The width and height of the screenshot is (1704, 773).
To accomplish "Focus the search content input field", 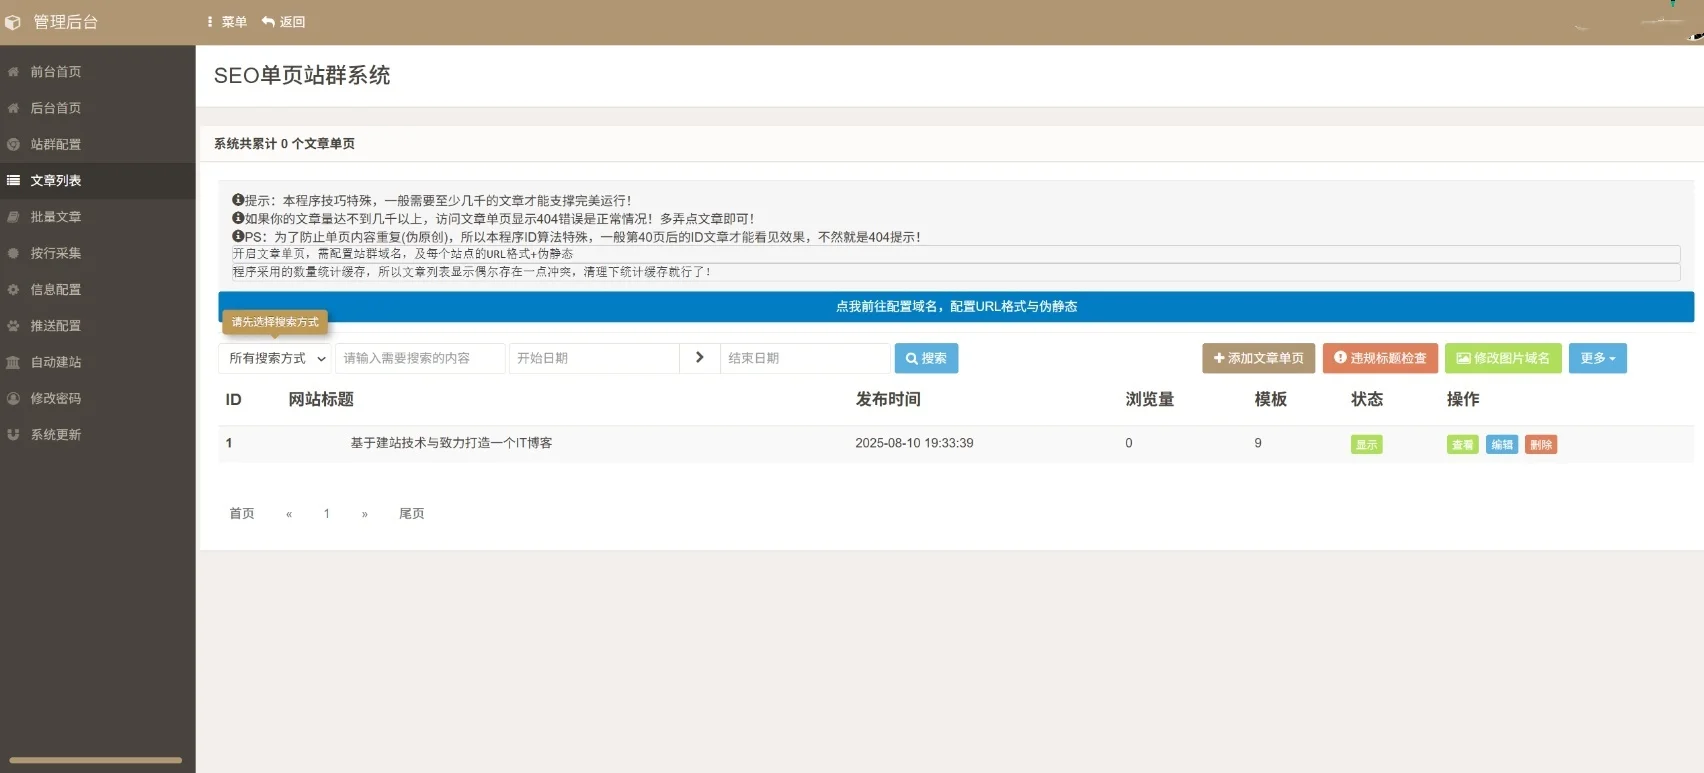I will click(419, 358).
